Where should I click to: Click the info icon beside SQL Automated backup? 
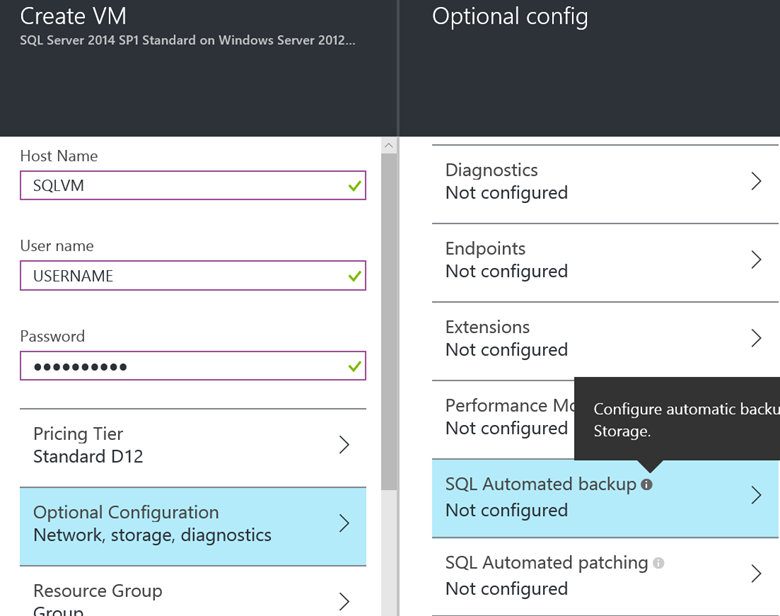pos(646,484)
